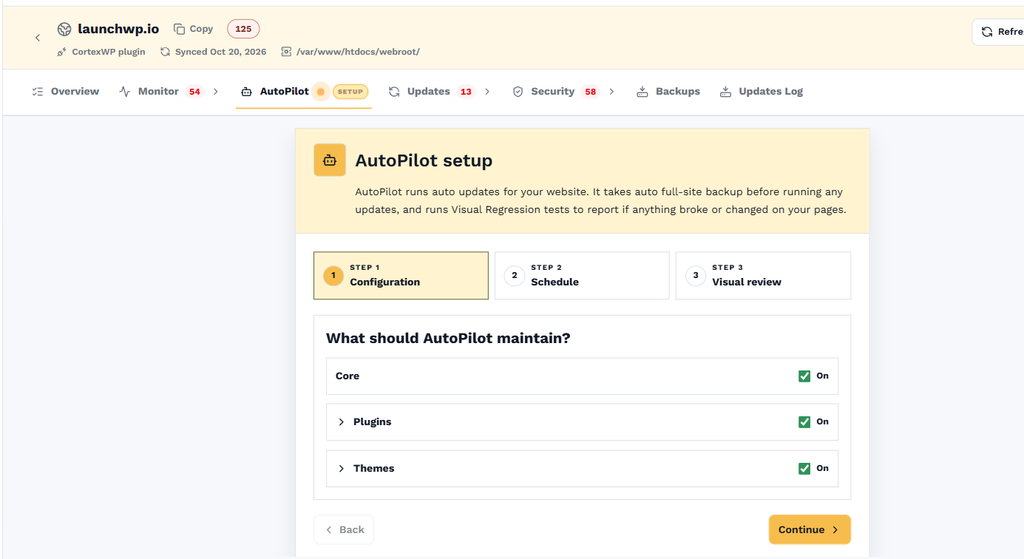Click the Security shield icon
The height and width of the screenshot is (559, 1024).
[x=518, y=91]
